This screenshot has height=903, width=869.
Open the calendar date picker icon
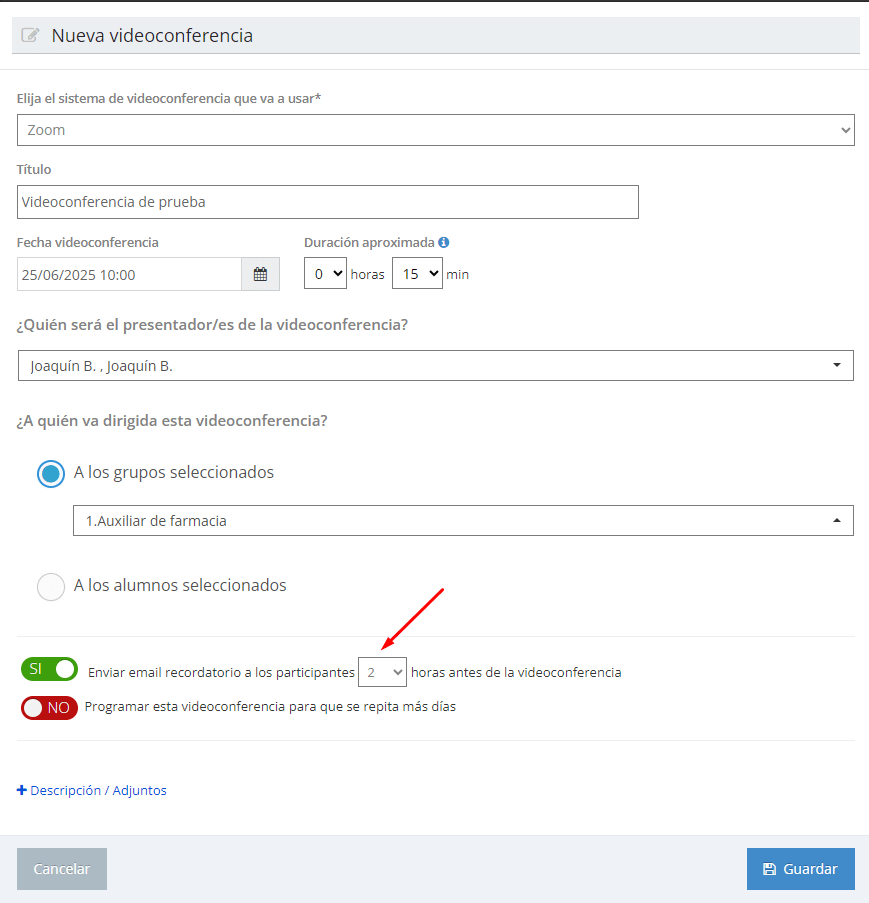click(x=260, y=274)
